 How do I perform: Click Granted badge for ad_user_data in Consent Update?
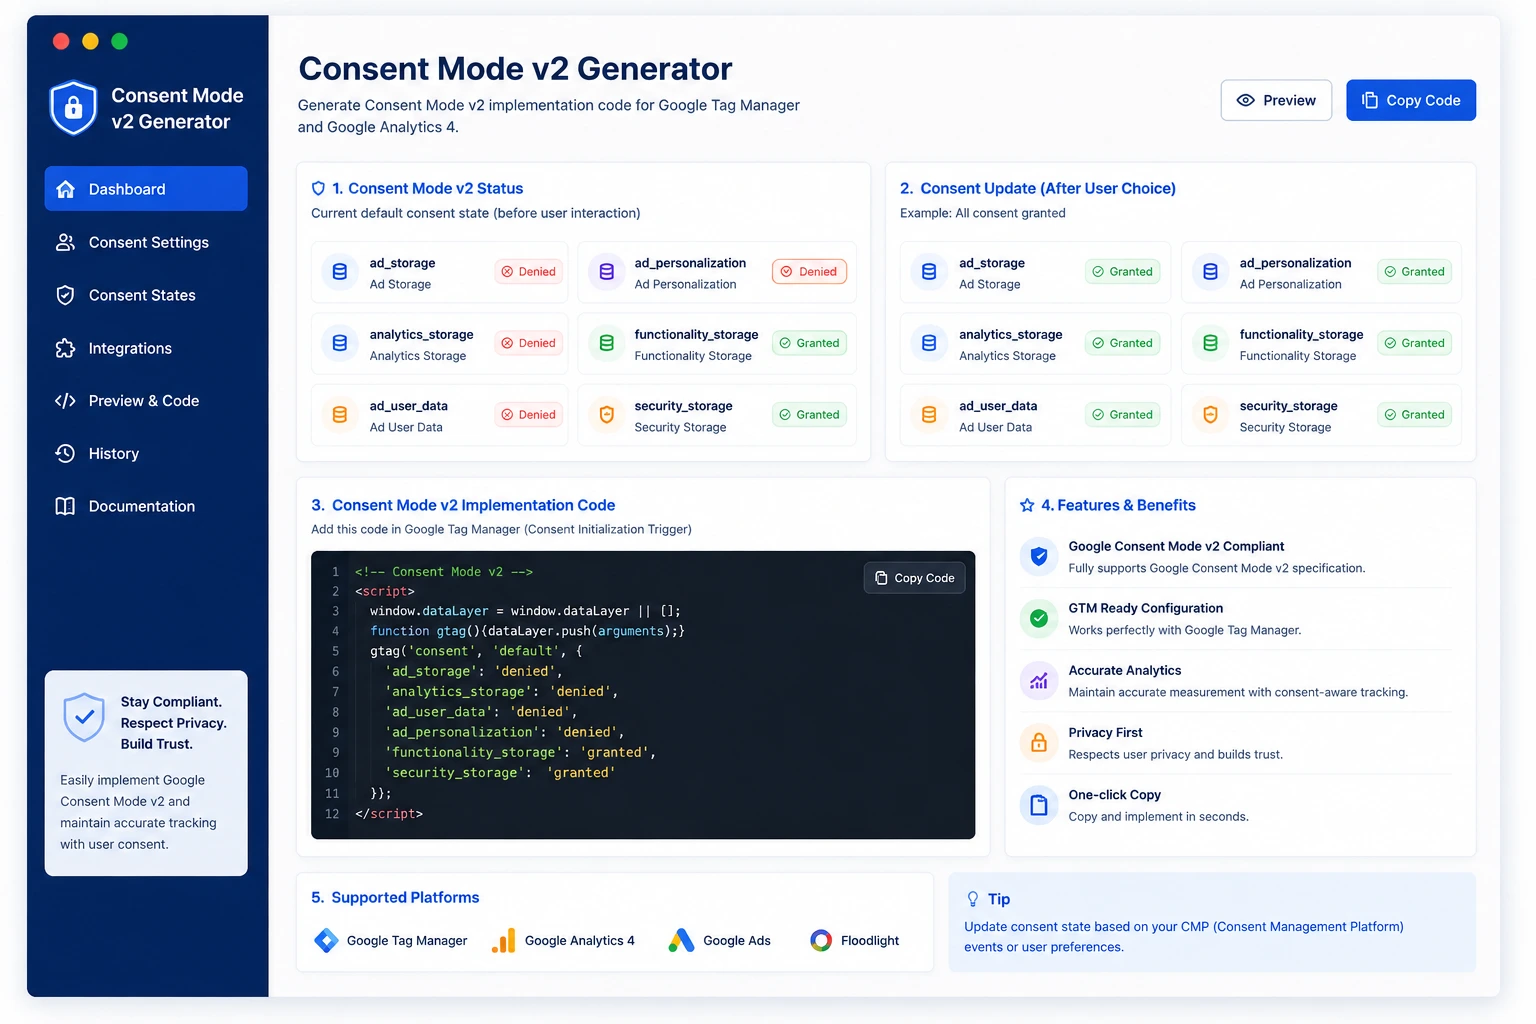(x=1122, y=415)
